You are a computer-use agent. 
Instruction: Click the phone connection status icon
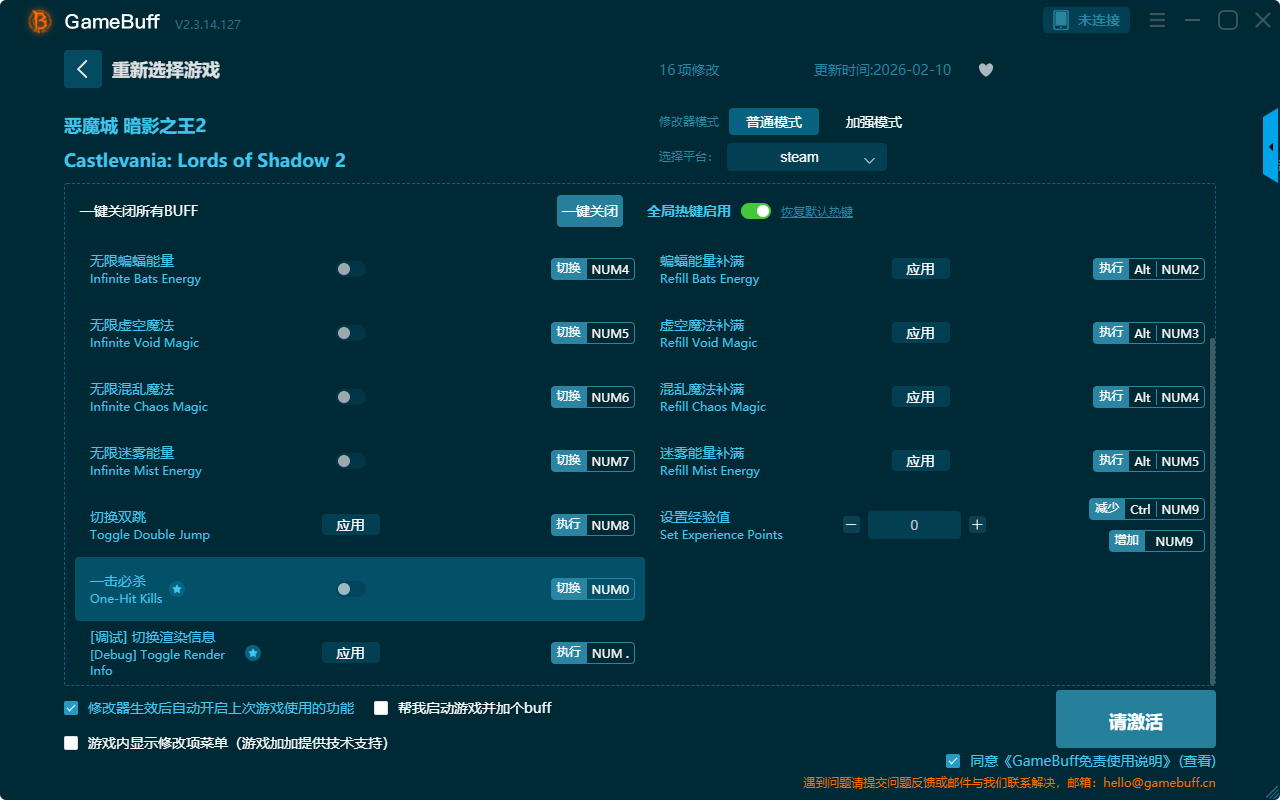[x=1058, y=20]
